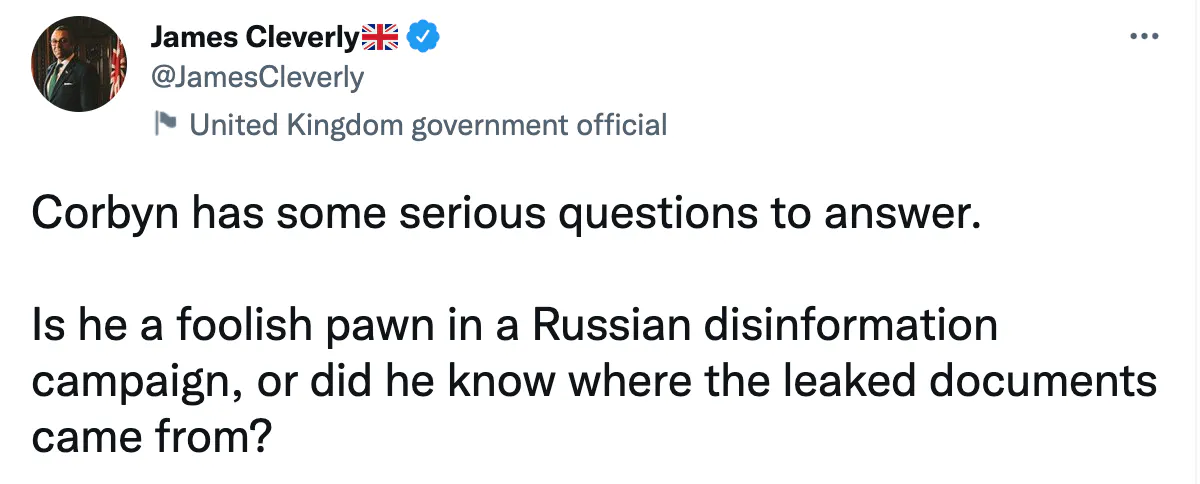Image resolution: width=1200 pixels, height=484 pixels.
Task: Click the United Kingdom government official label
Action: point(427,125)
